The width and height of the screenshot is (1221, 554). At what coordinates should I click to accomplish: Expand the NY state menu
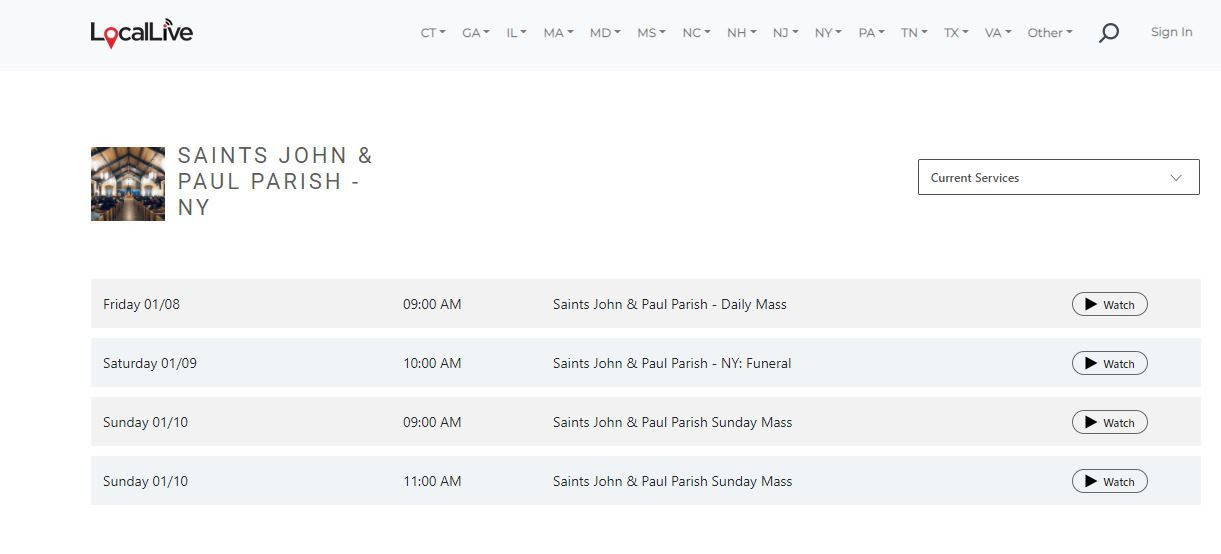pos(828,32)
